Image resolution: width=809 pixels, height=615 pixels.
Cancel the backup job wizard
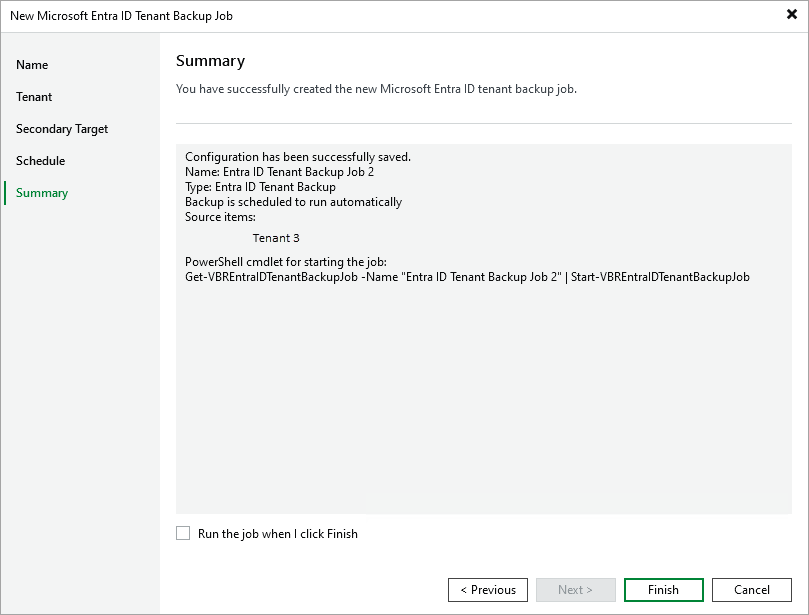[x=751, y=590]
